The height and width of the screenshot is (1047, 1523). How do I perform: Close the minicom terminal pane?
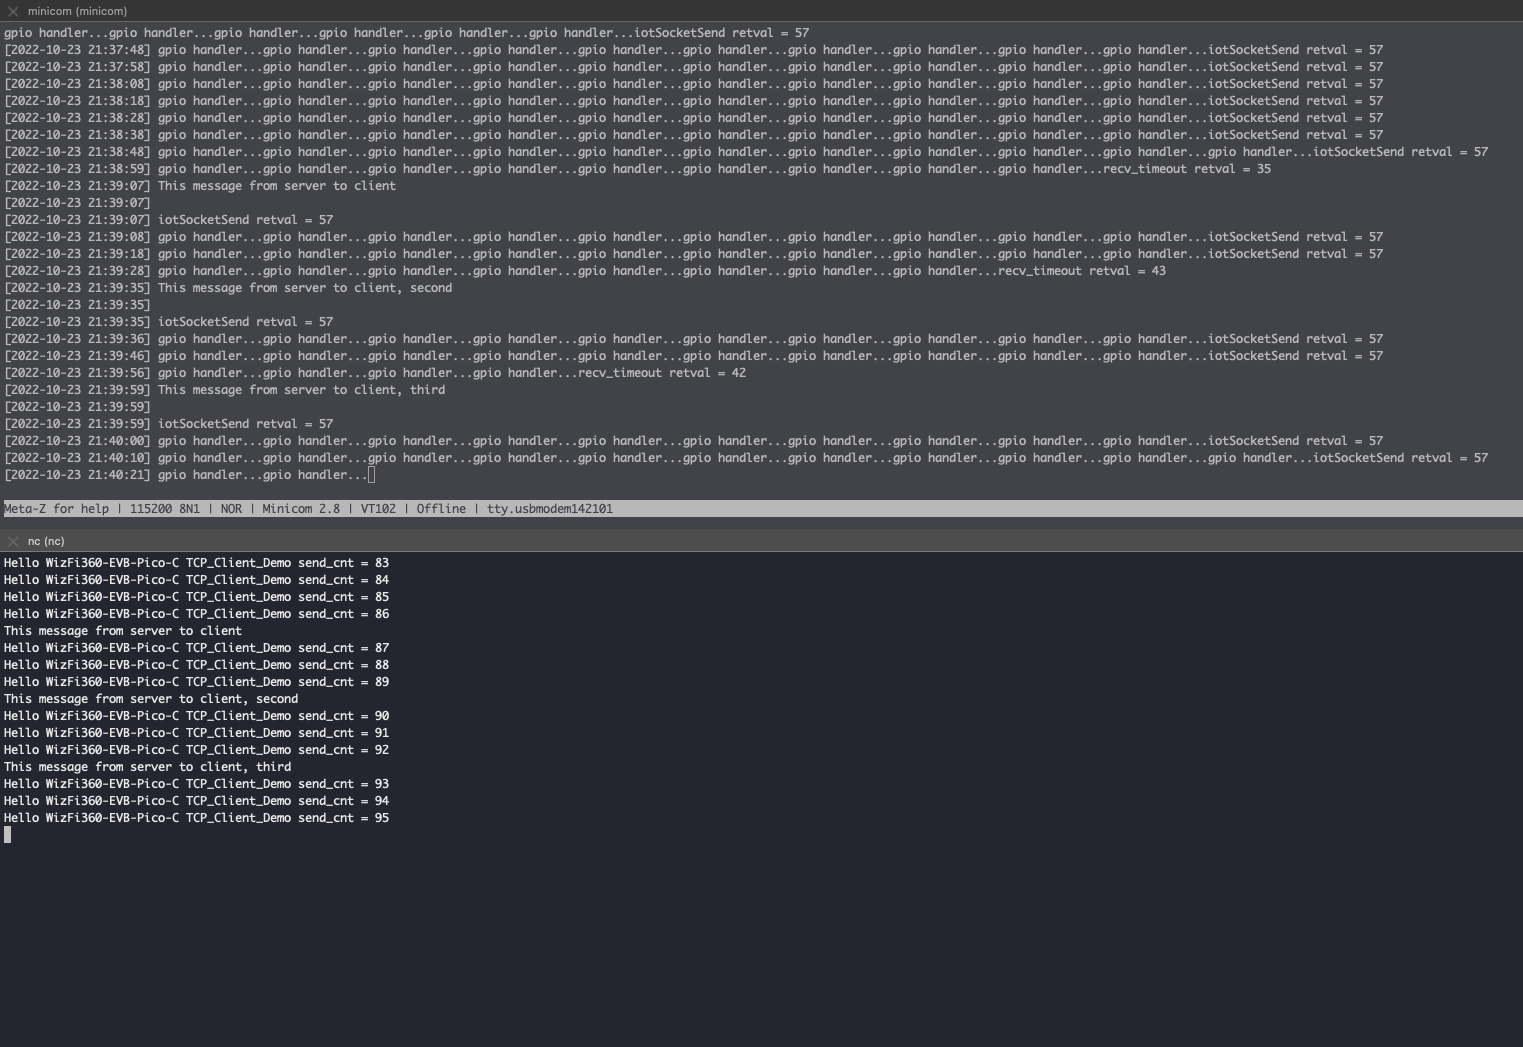click(x=13, y=11)
